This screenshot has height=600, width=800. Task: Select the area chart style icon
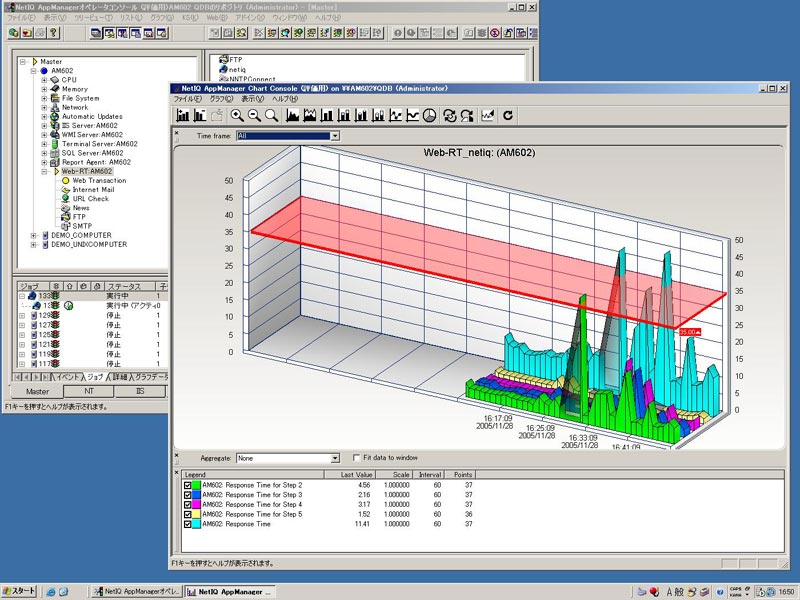click(292, 115)
